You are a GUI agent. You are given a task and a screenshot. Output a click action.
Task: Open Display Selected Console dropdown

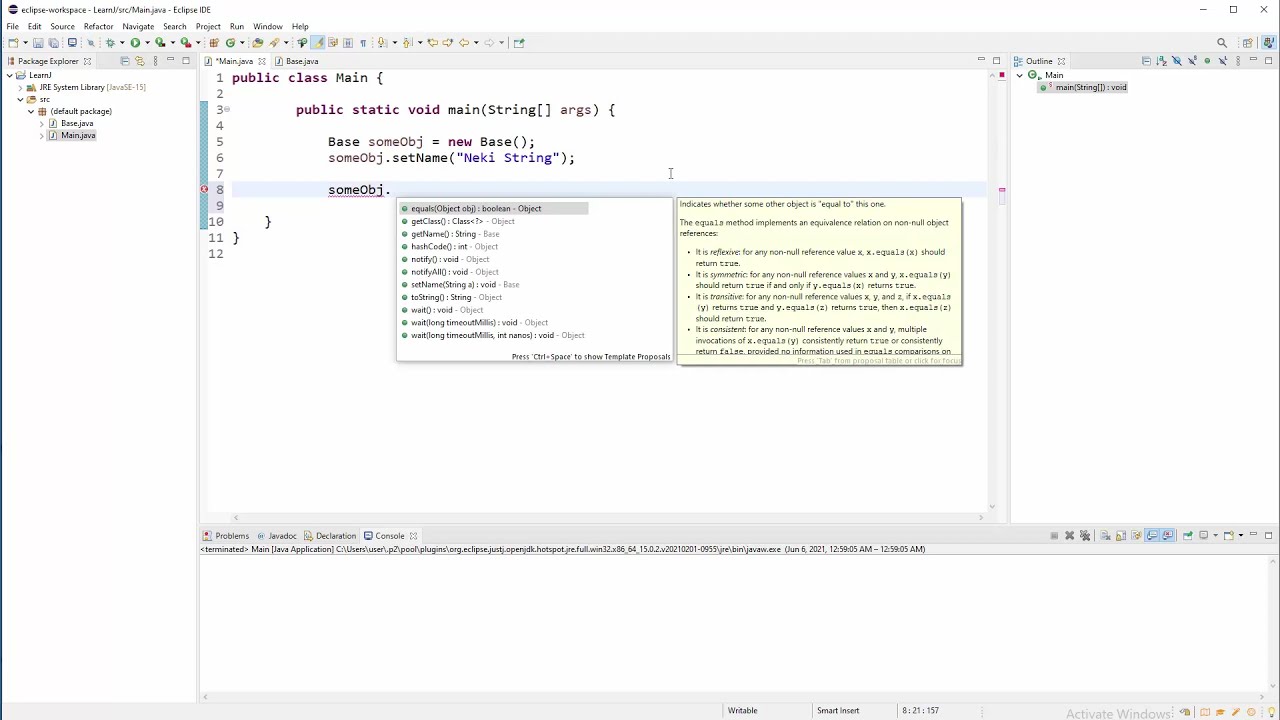coord(1215,536)
